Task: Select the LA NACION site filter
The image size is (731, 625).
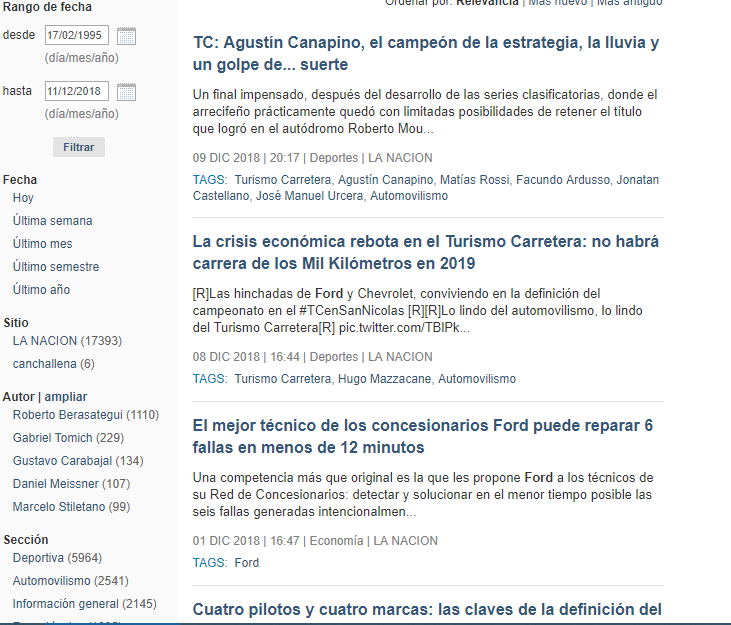Action: click(x=67, y=341)
